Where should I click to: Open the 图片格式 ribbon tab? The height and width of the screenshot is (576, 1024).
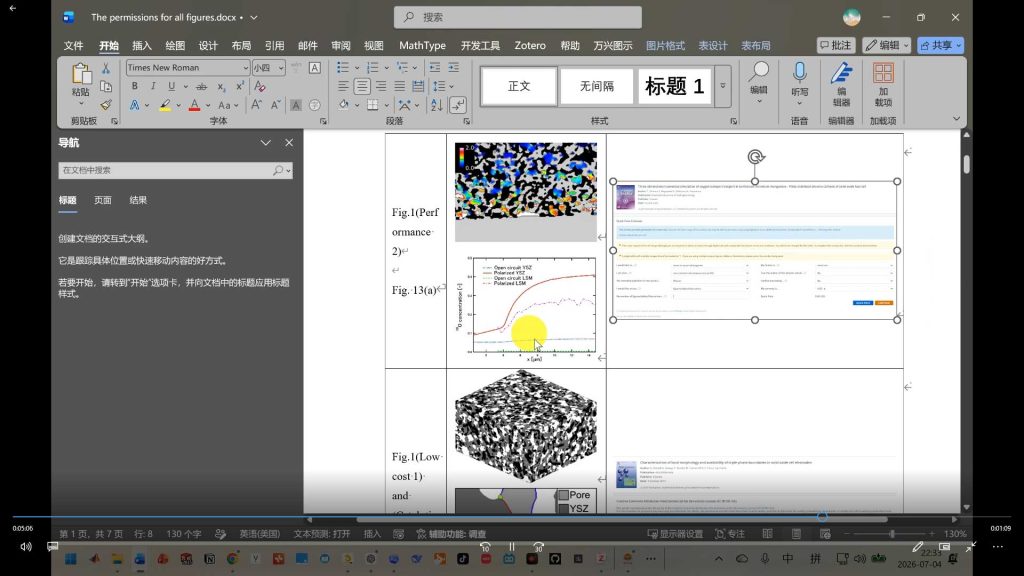(x=665, y=46)
